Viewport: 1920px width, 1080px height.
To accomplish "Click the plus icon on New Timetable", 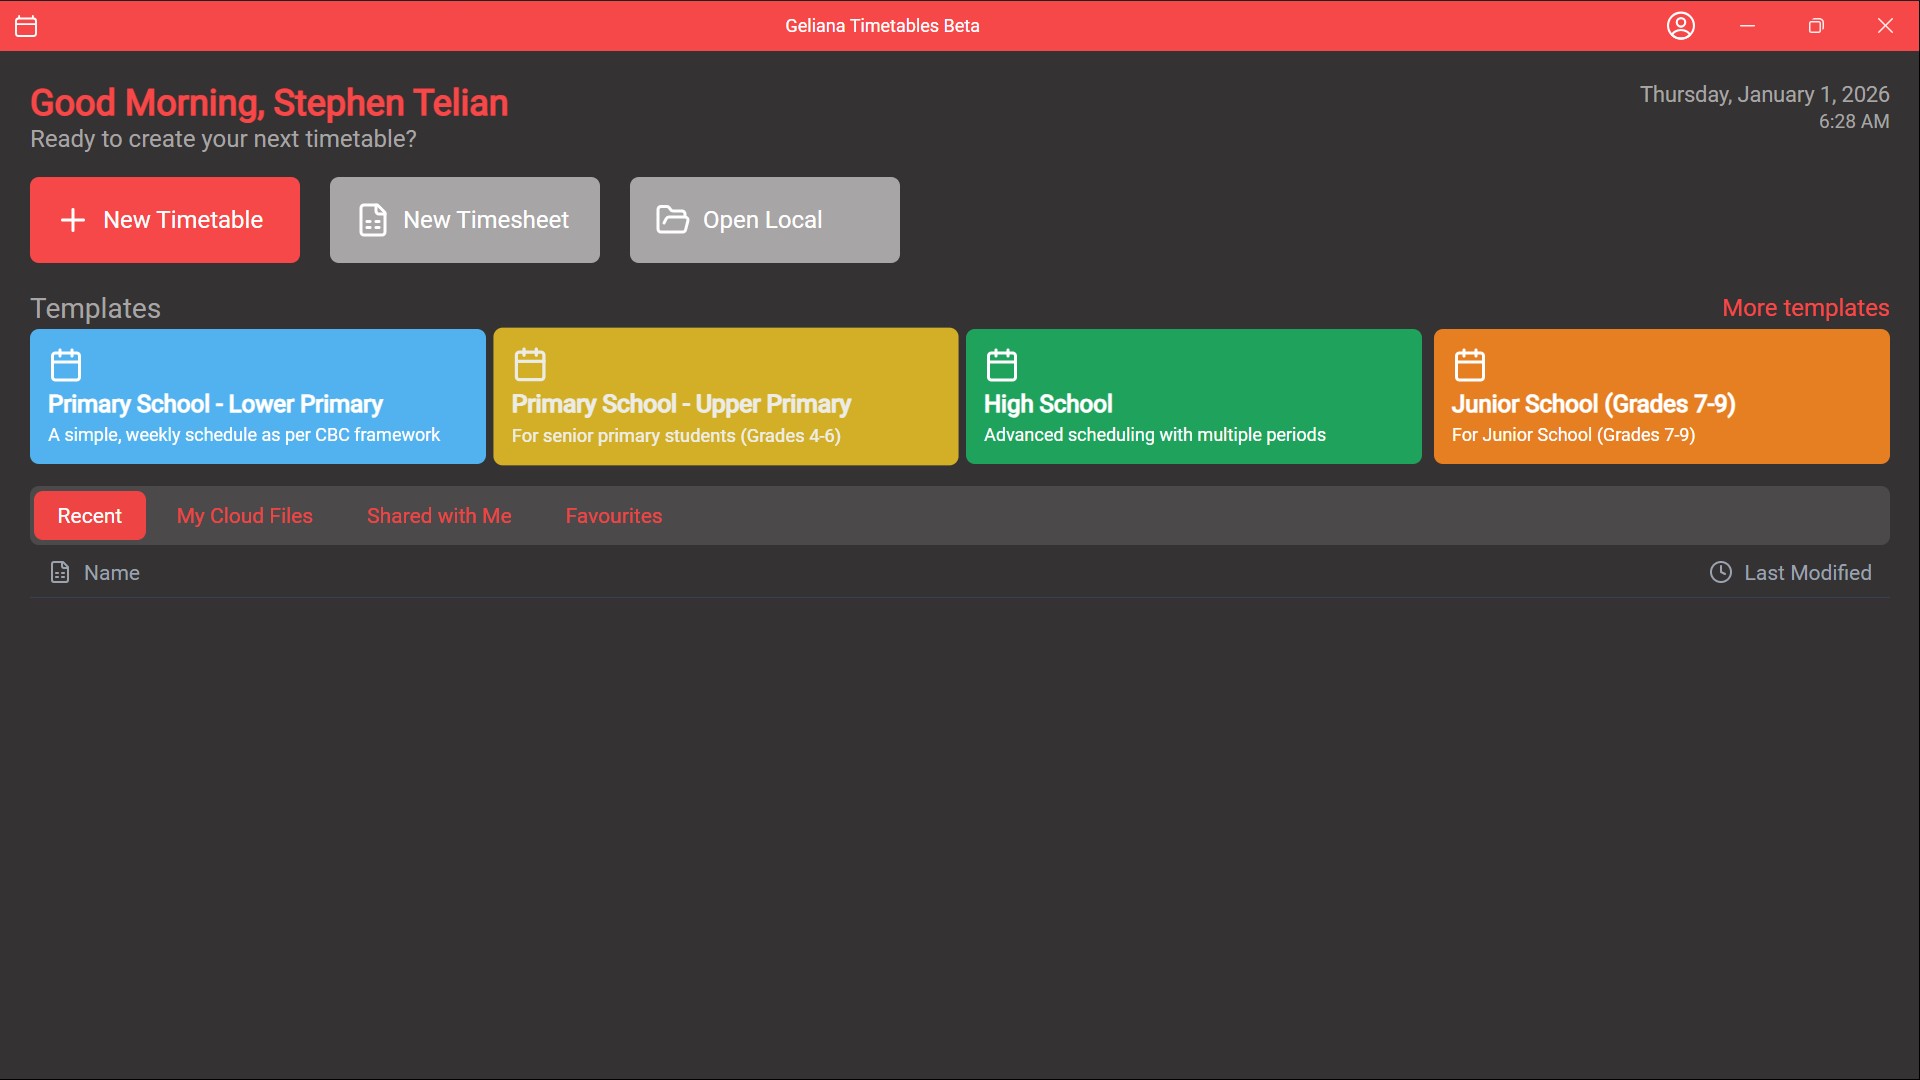I will click(73, 220).
